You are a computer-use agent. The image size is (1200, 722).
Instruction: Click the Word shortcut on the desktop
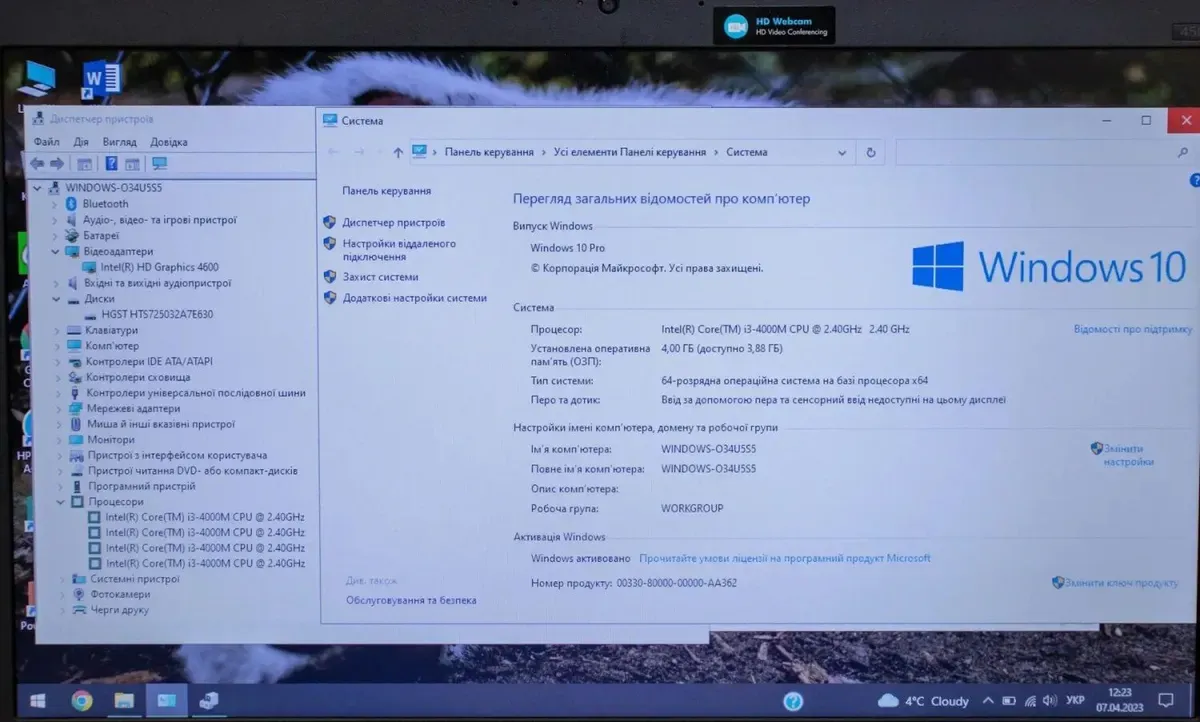102,79
